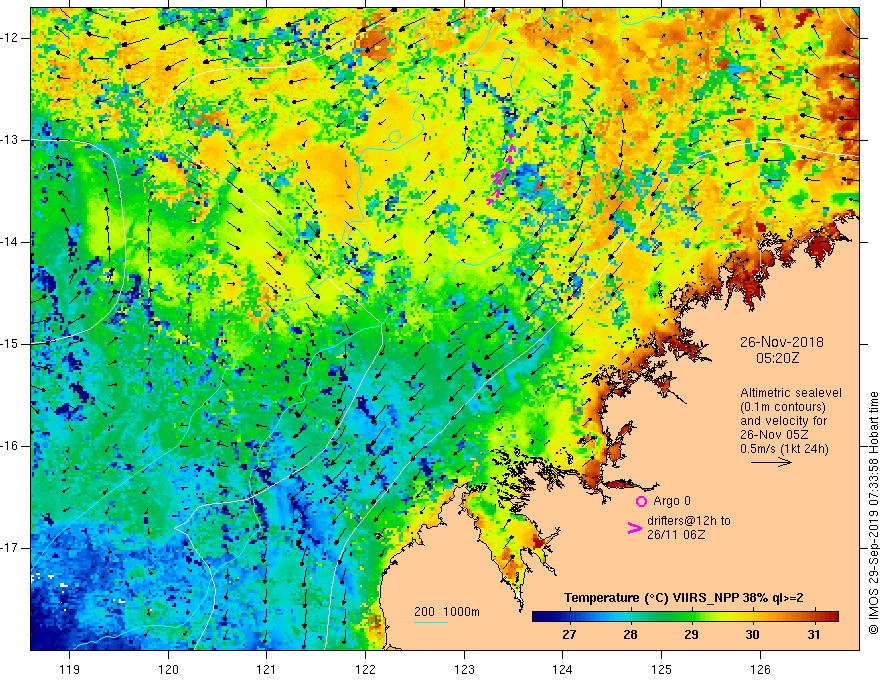Click the 'and velocity for' text line
This screenshot has width=880, height=680.
click(783, 421)
